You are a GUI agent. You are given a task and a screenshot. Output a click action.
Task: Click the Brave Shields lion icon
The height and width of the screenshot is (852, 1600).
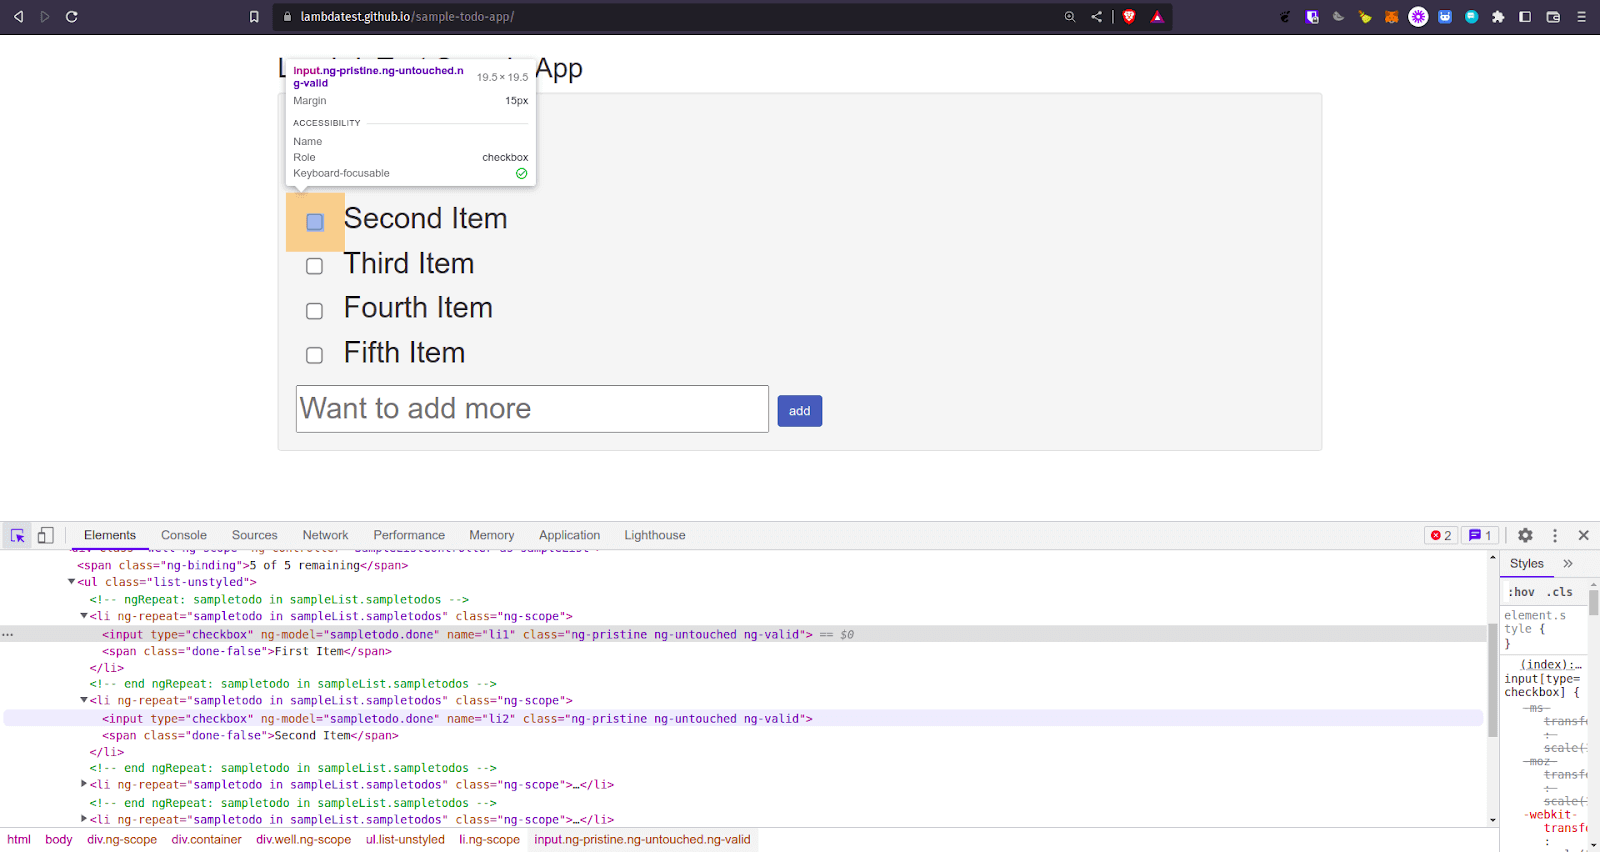click(x=1129, y=17)
